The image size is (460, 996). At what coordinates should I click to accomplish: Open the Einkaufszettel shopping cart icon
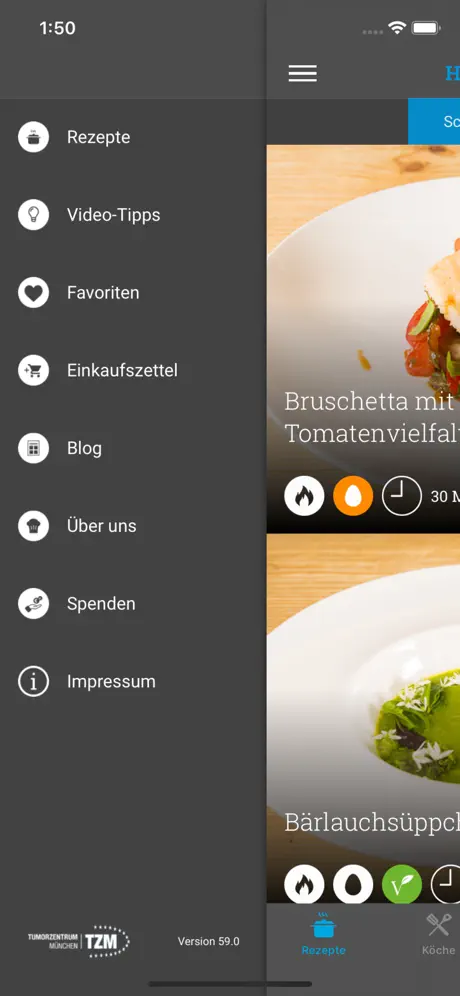click(x=33, y=370)
